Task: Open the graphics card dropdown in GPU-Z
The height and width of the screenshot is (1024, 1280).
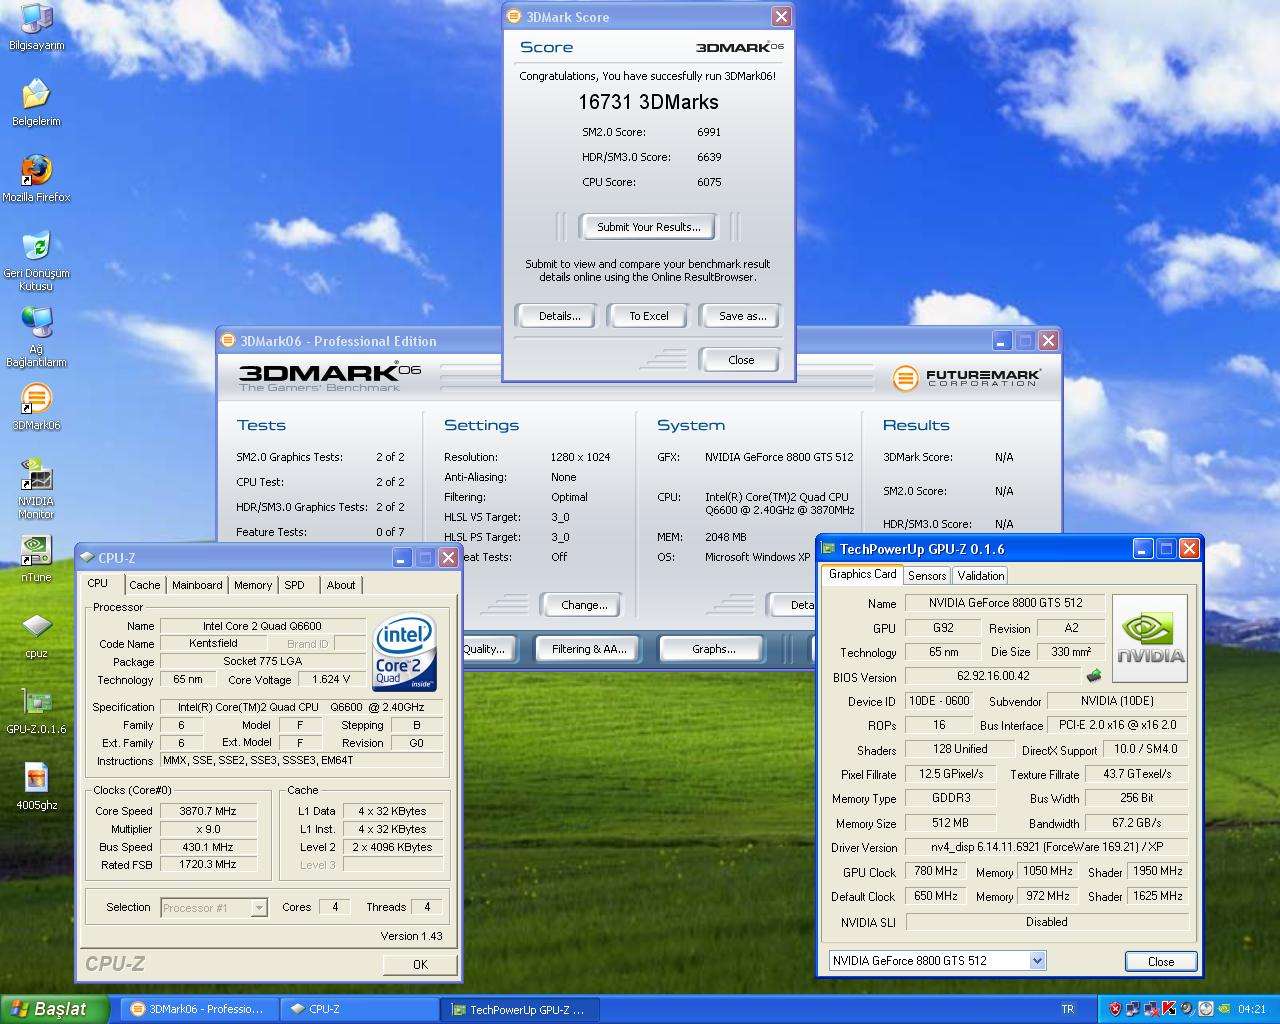Action: click(x=937, y=960)
